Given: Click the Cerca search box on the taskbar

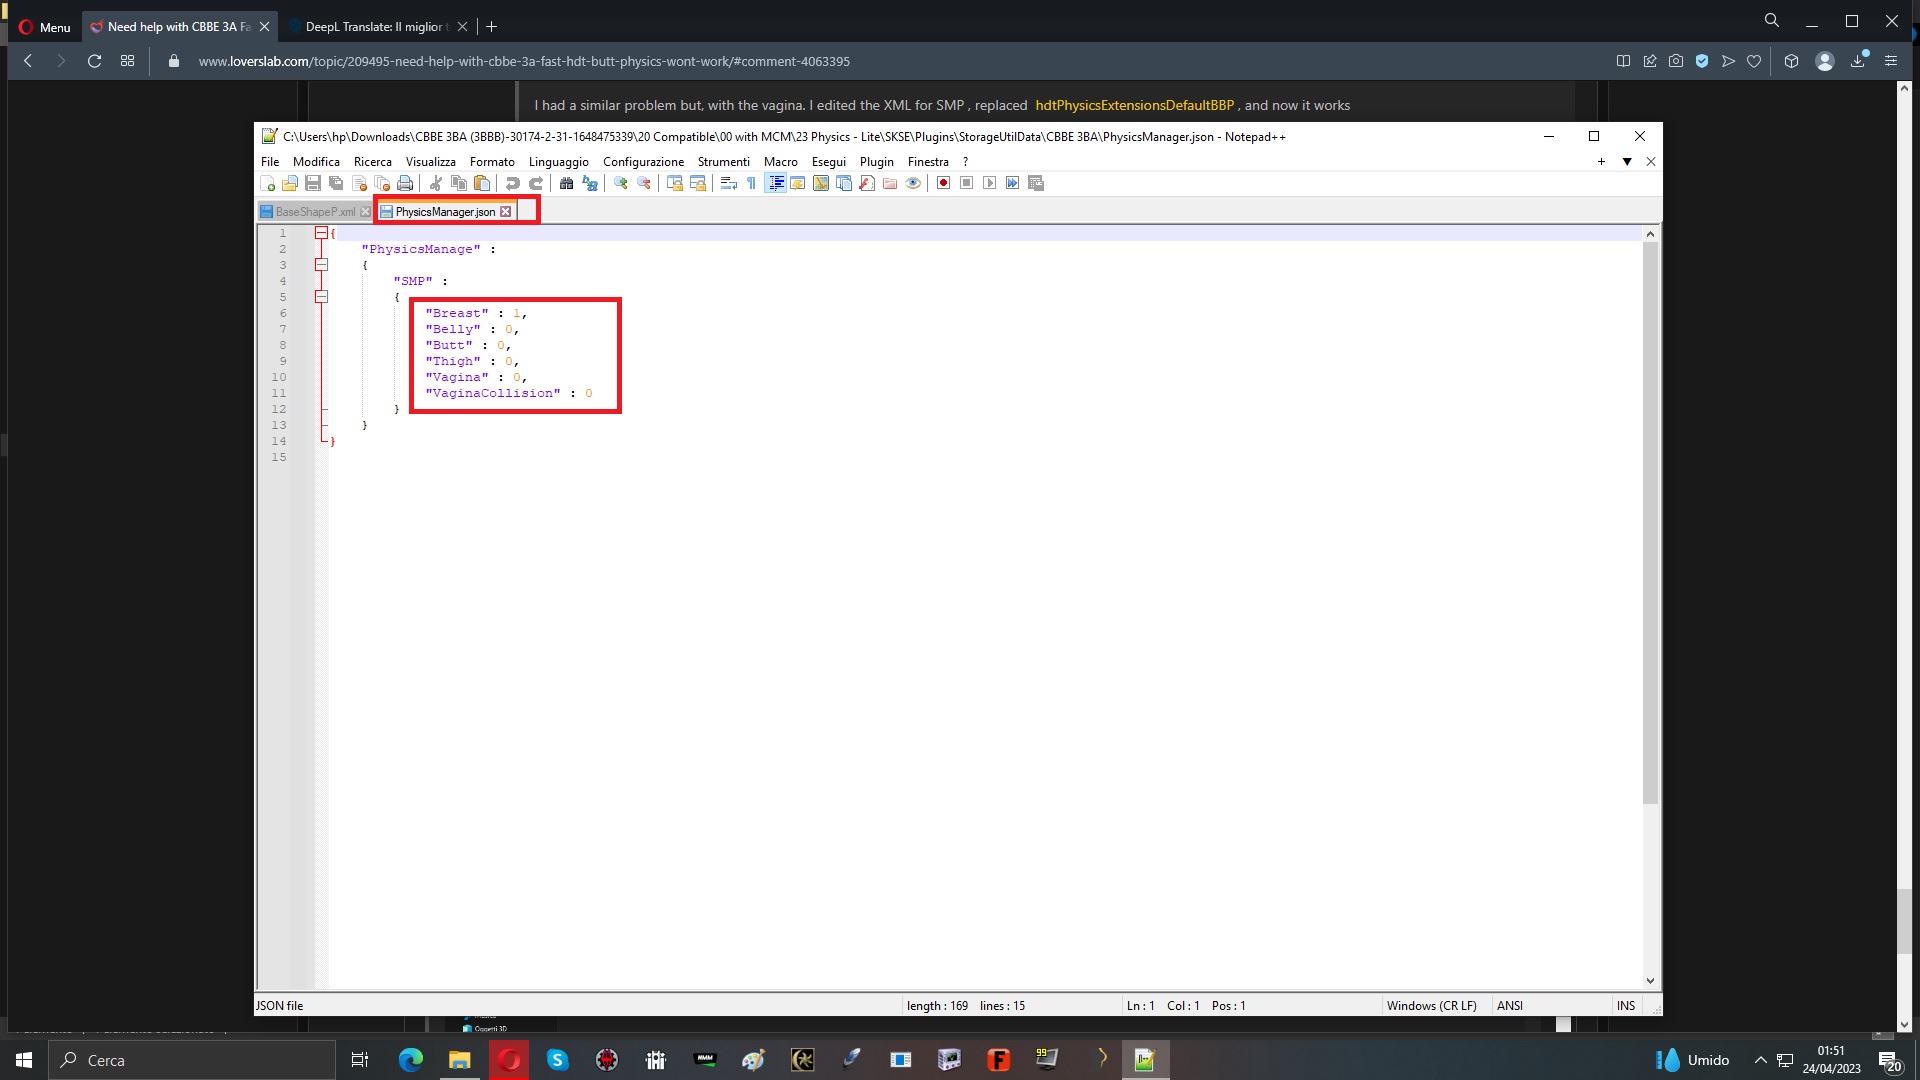Looking at the screenshot, I should 192,1060.
